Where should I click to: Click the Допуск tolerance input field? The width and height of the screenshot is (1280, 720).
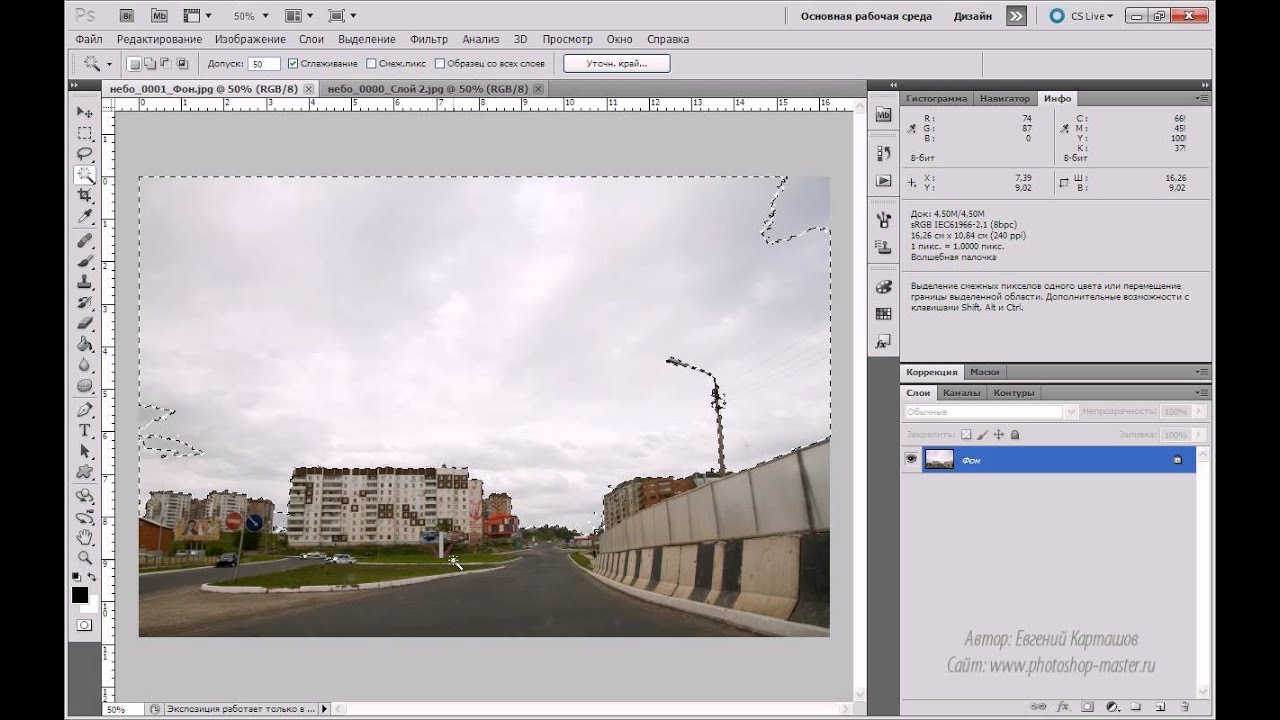264,64
